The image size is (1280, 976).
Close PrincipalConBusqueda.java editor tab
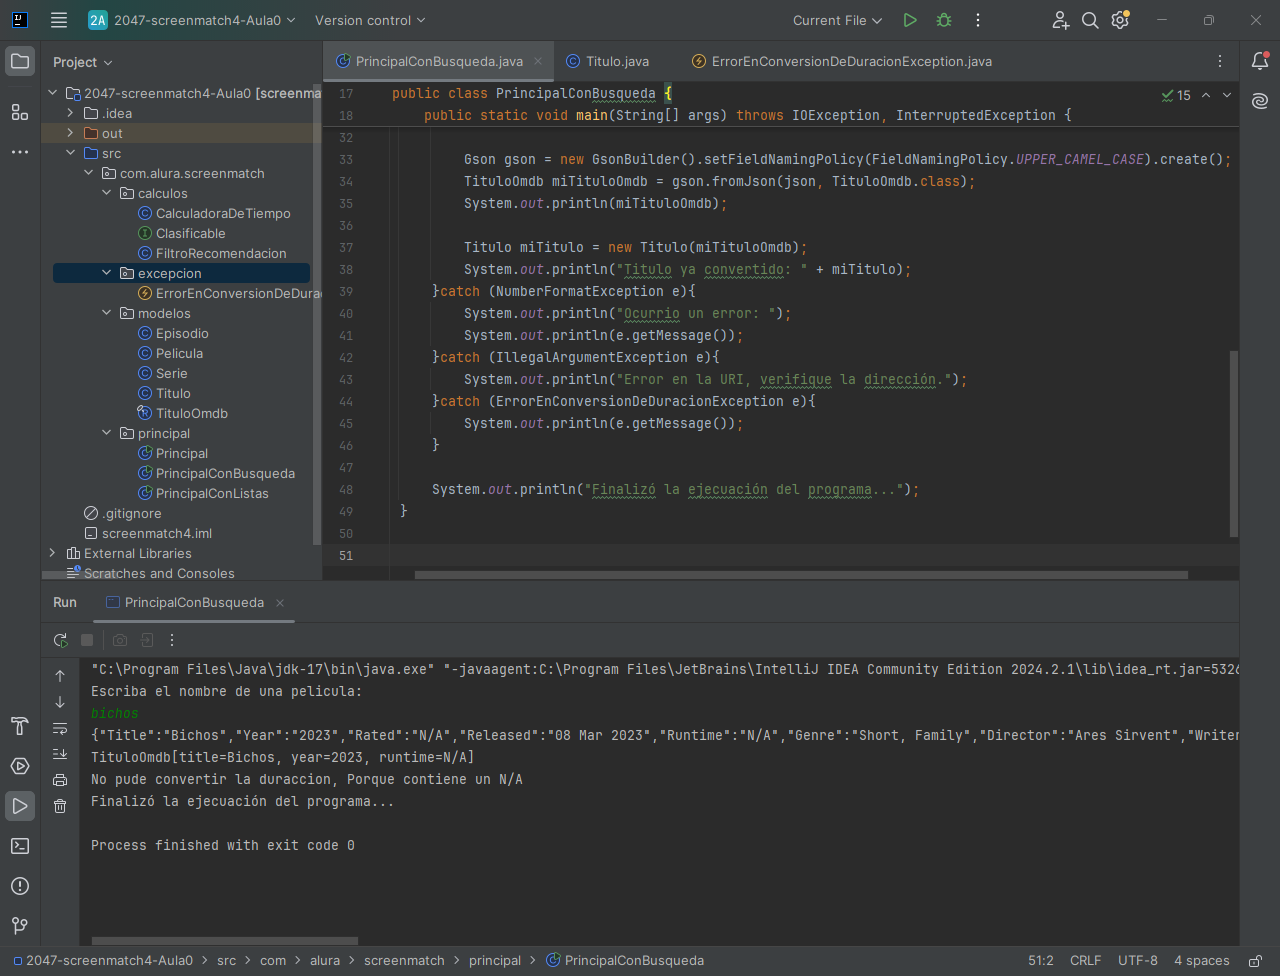click(538, 61)
